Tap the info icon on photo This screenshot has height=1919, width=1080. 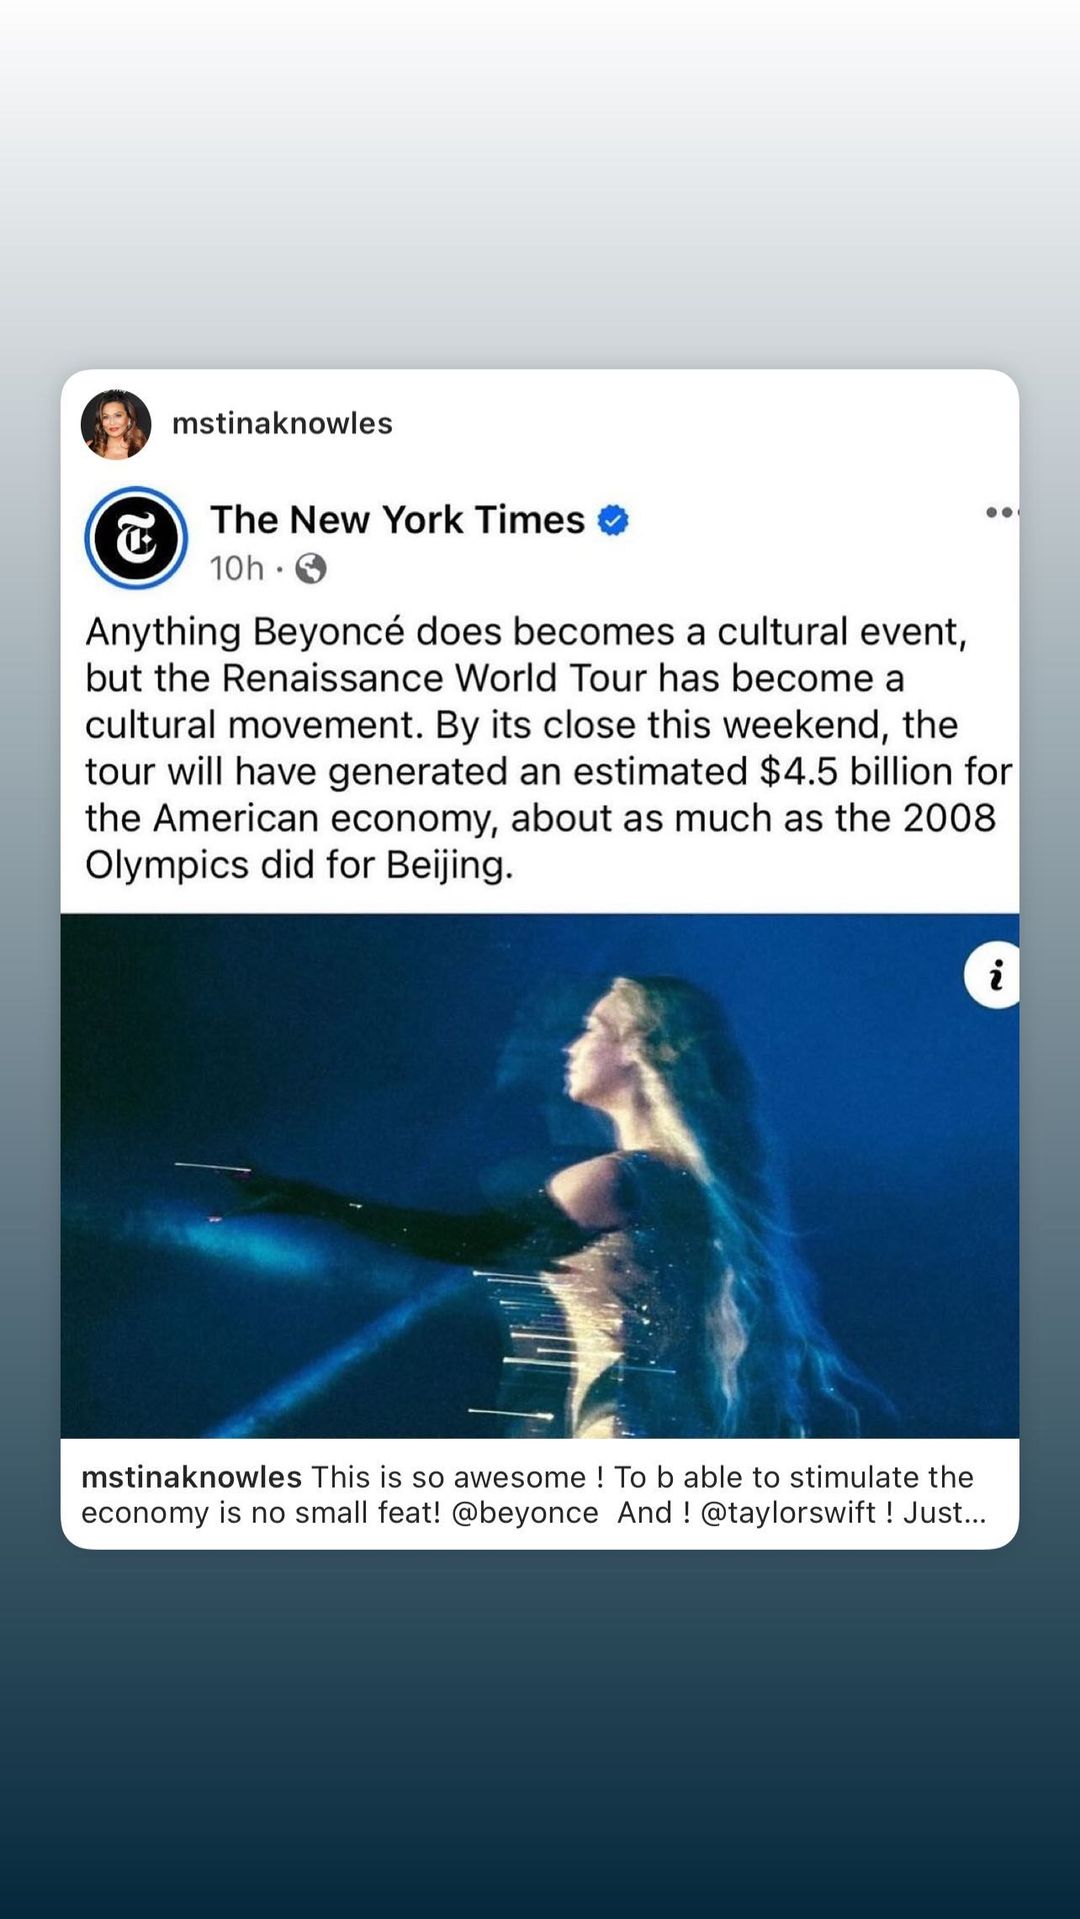(x=992, y=975)
